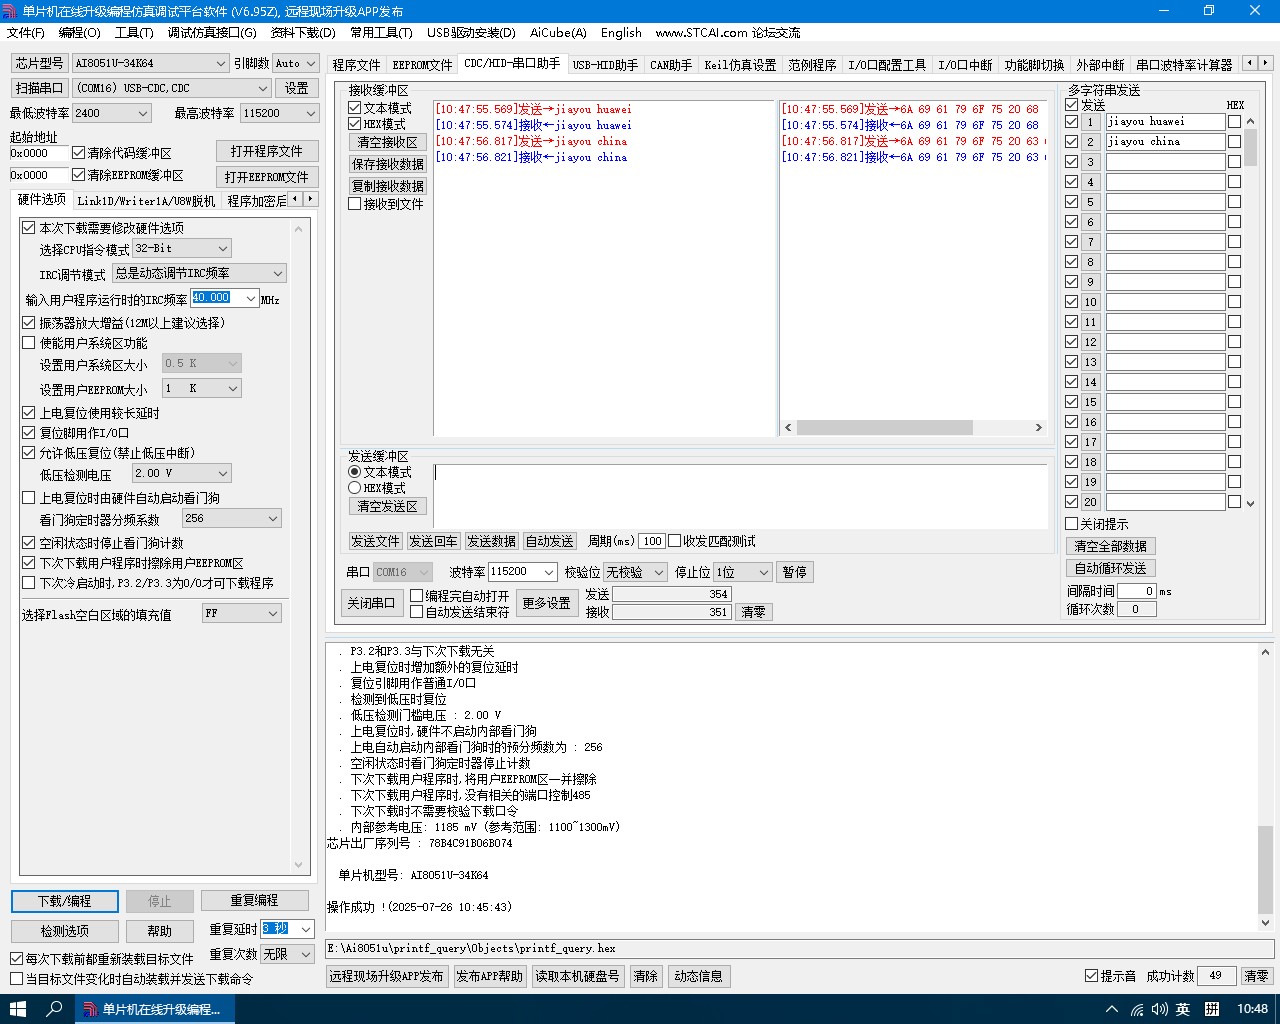1280x1024 pixels.
Task: Open taskbar search magnifier icon
Action: click(55, 1009)
